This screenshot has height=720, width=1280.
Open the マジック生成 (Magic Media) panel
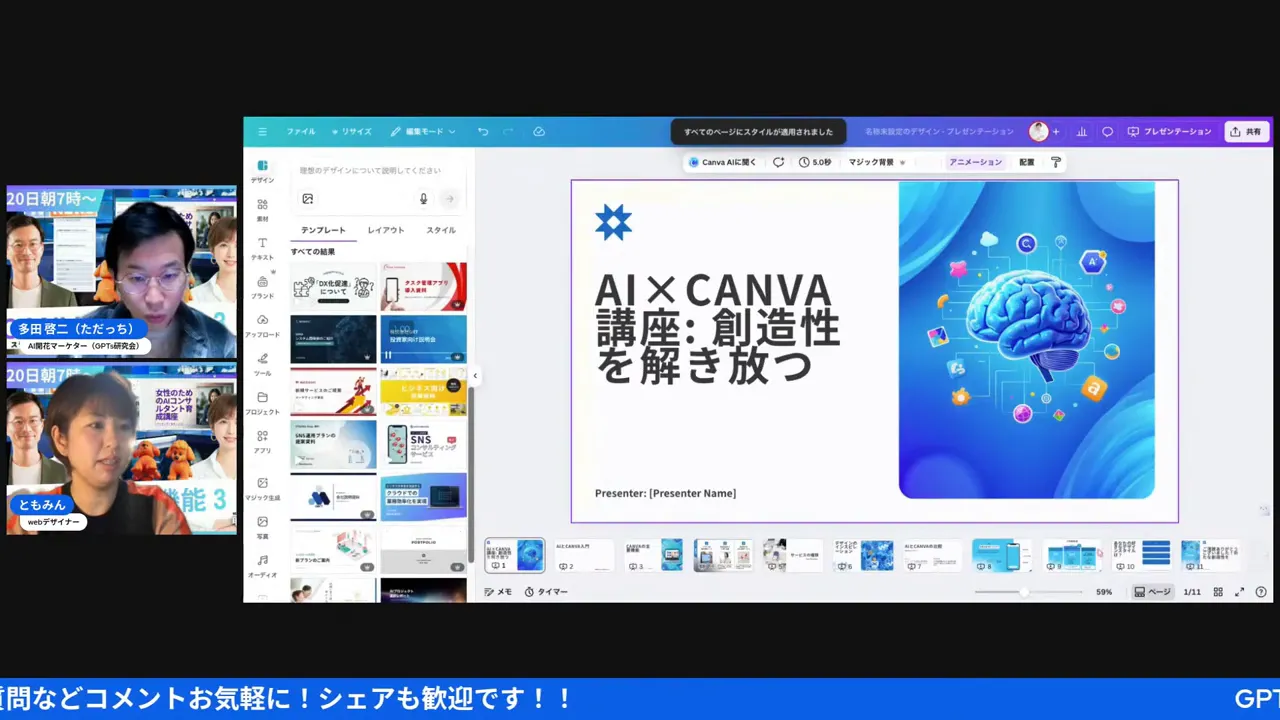(262, 489)
